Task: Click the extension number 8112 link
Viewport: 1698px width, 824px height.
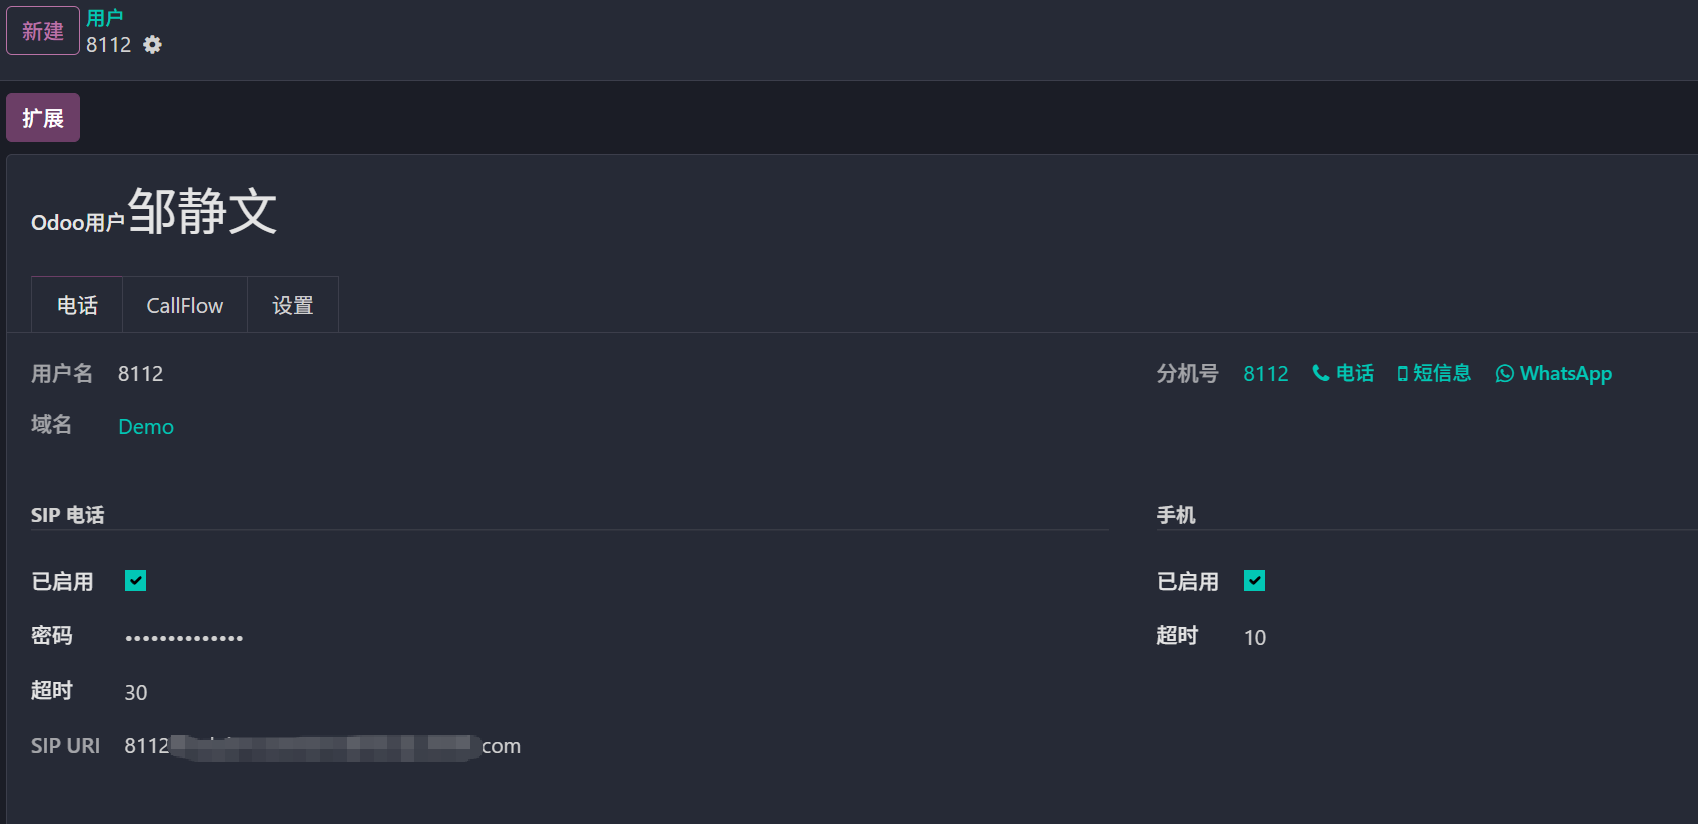Action: (x=1266, y=374)
